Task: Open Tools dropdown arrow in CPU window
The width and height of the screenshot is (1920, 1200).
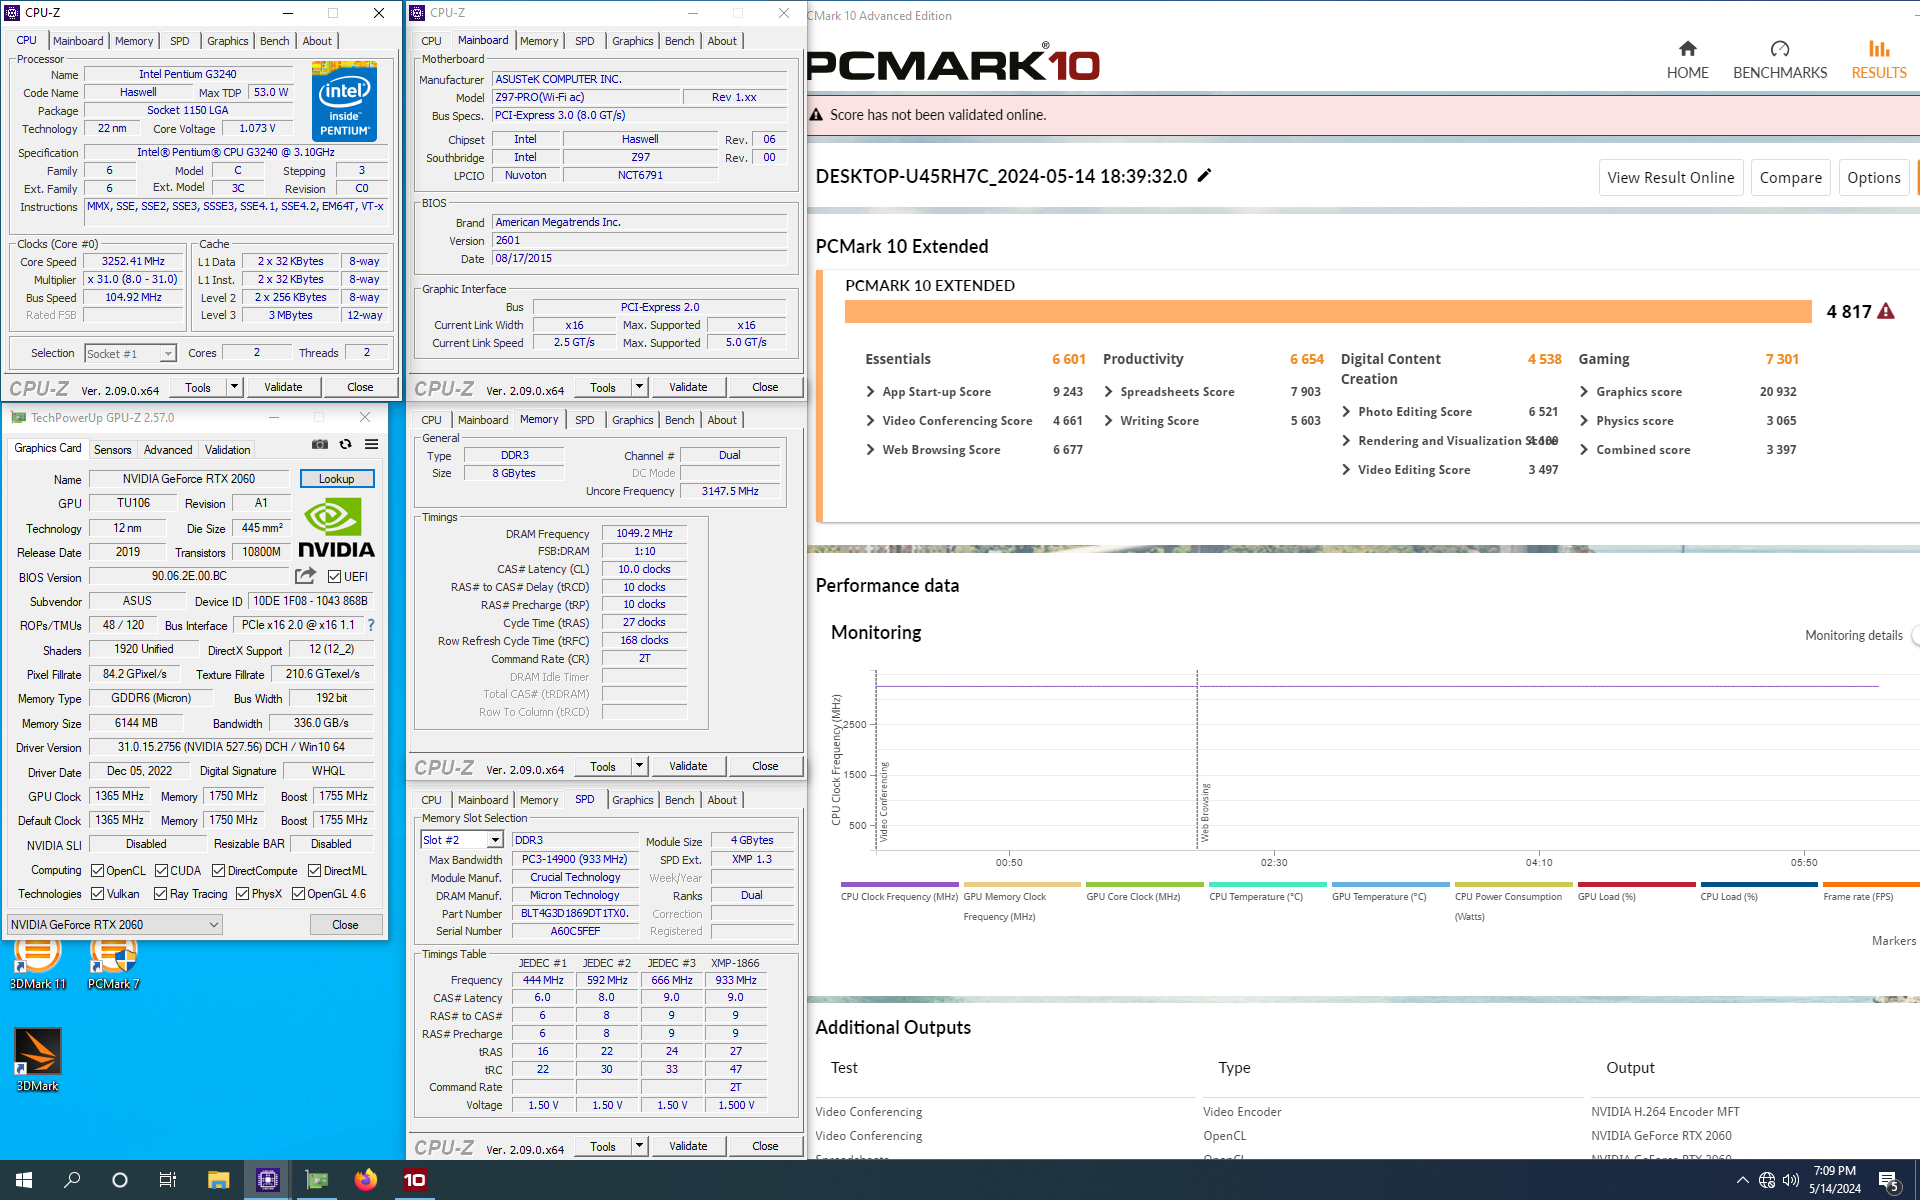Action: (235, 387)
